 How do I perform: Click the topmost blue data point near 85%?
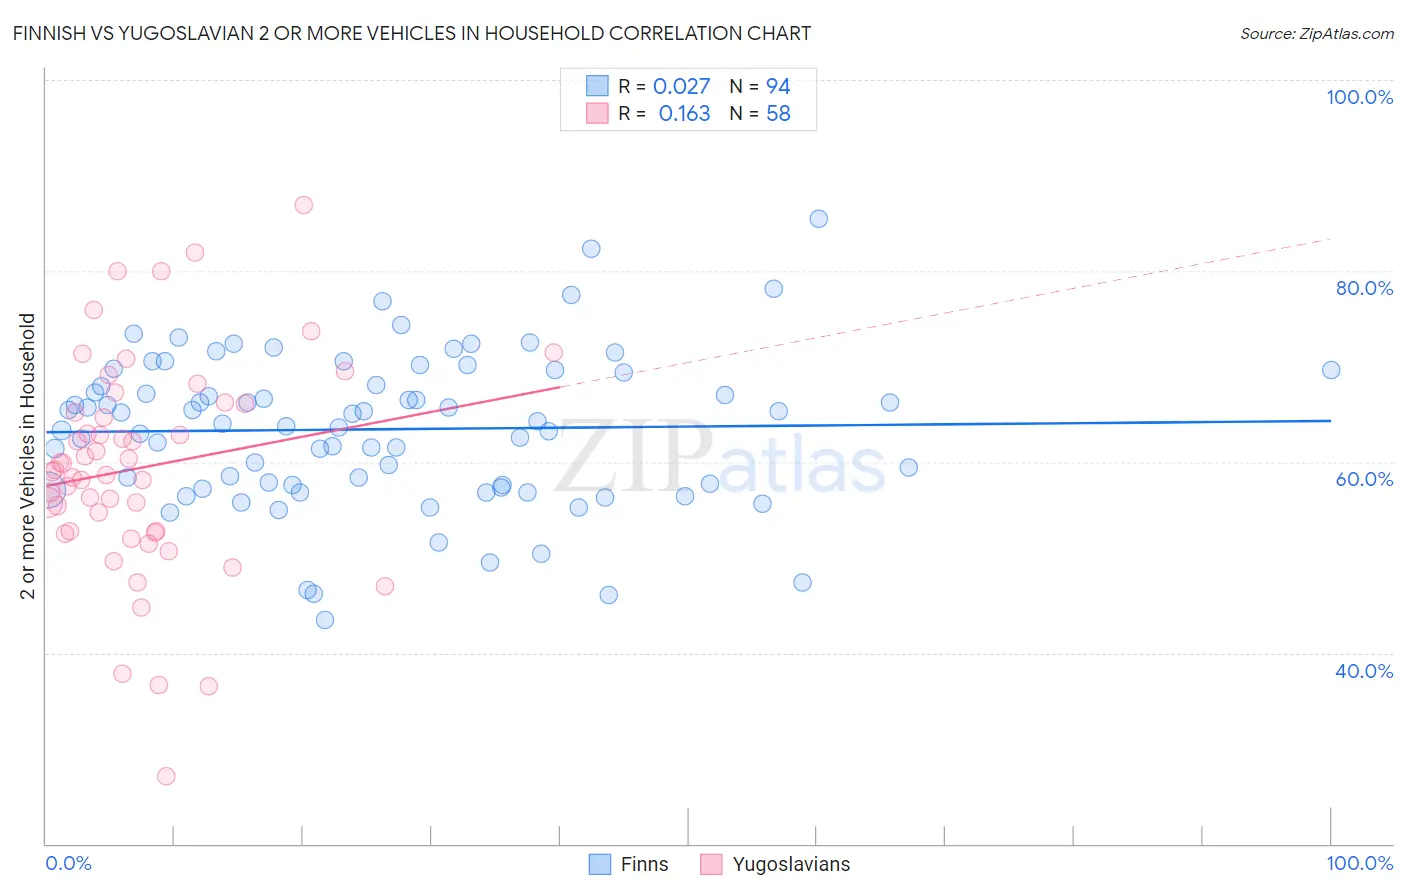click(x=819, y=219)
